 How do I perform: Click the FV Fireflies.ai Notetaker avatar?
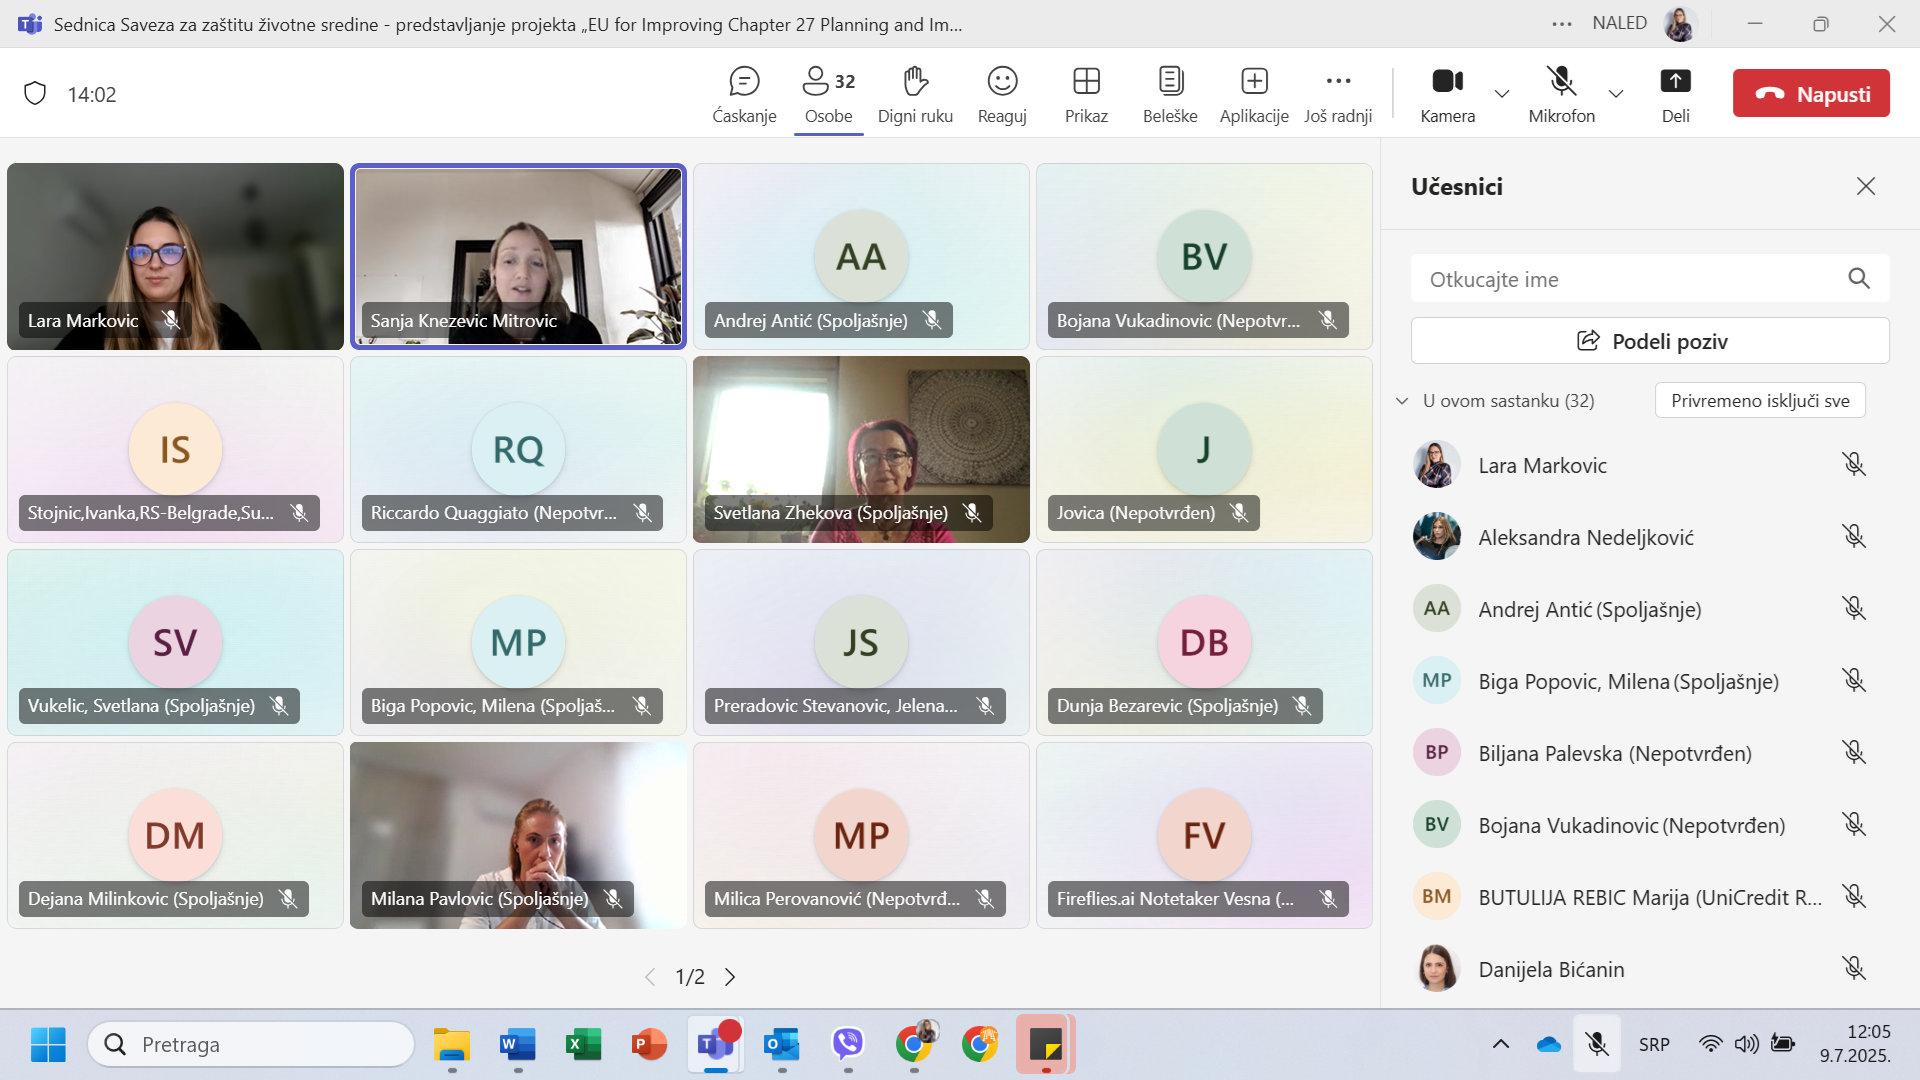[1204, 835]
